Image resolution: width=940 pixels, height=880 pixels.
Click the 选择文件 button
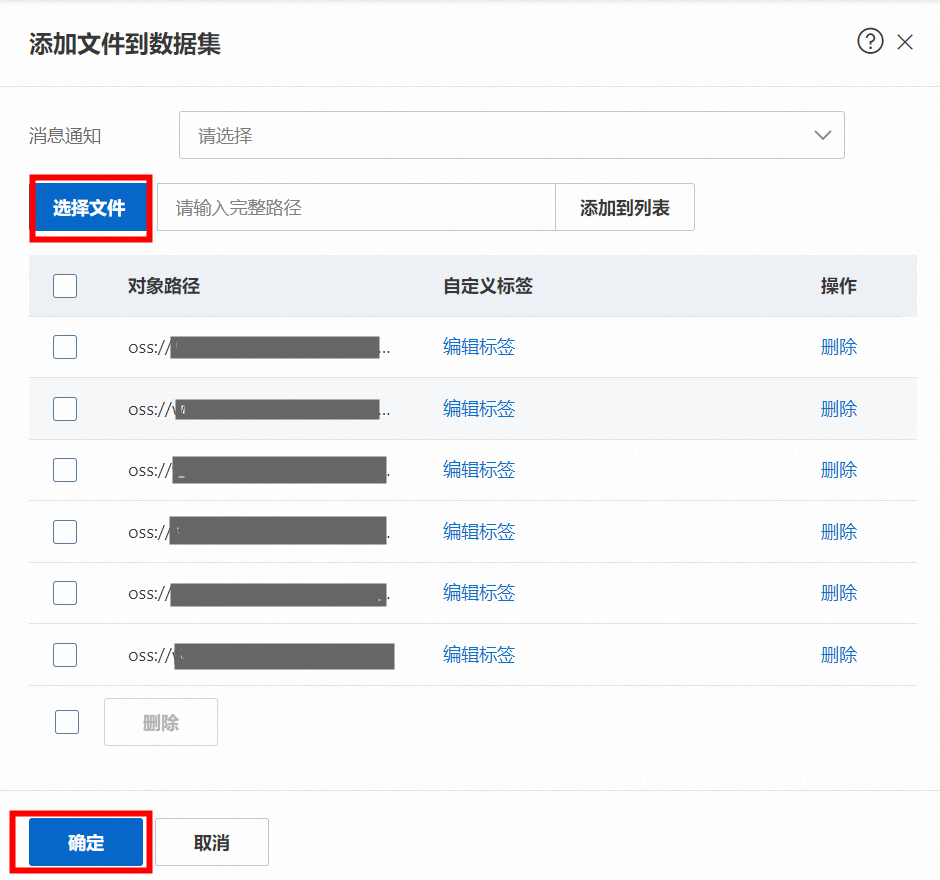click(x=90, y=207)
